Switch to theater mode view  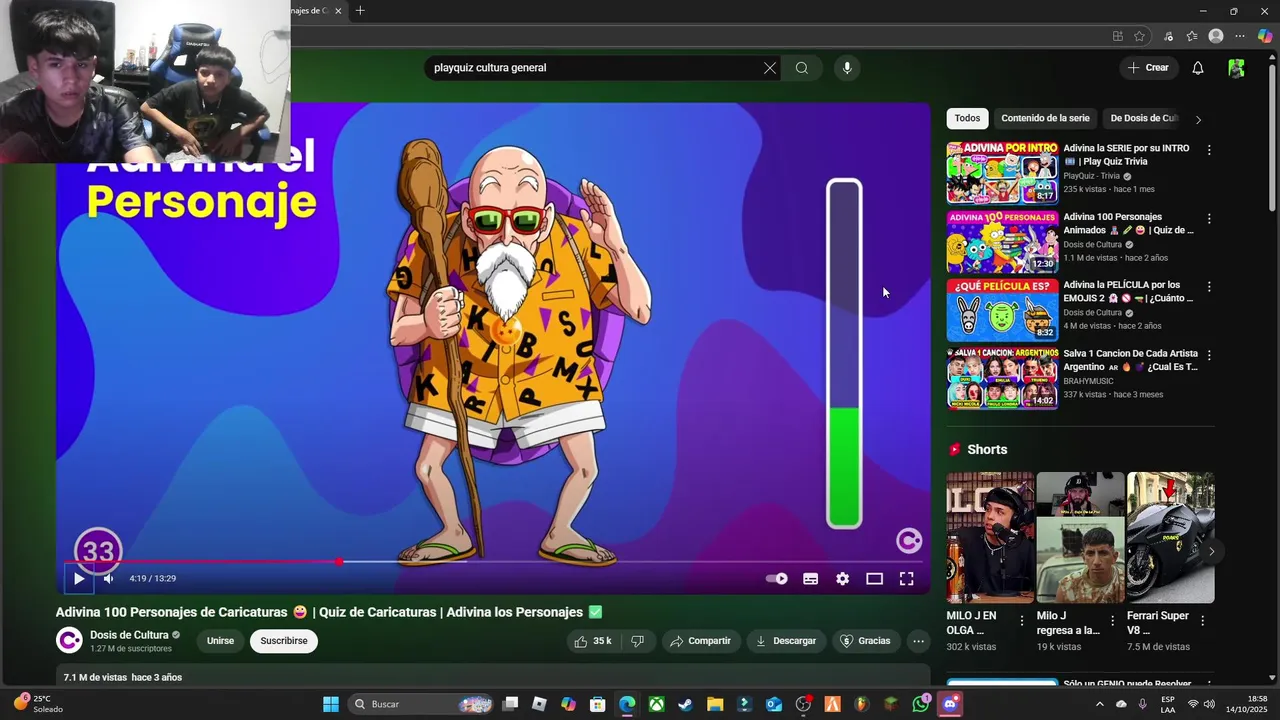(875, 579)
